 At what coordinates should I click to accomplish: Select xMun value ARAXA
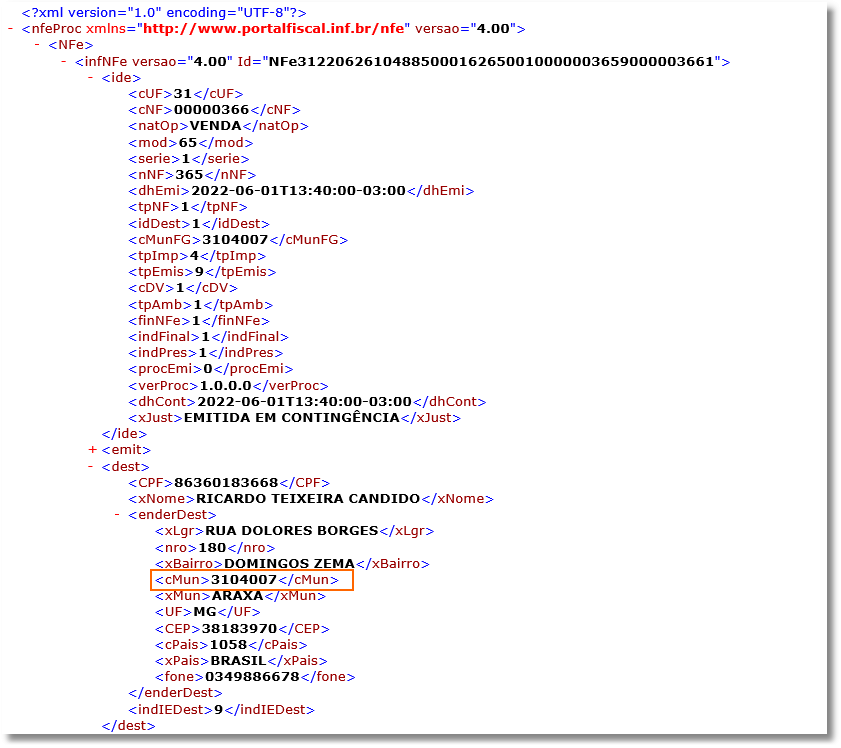click(x=238, y=596)
